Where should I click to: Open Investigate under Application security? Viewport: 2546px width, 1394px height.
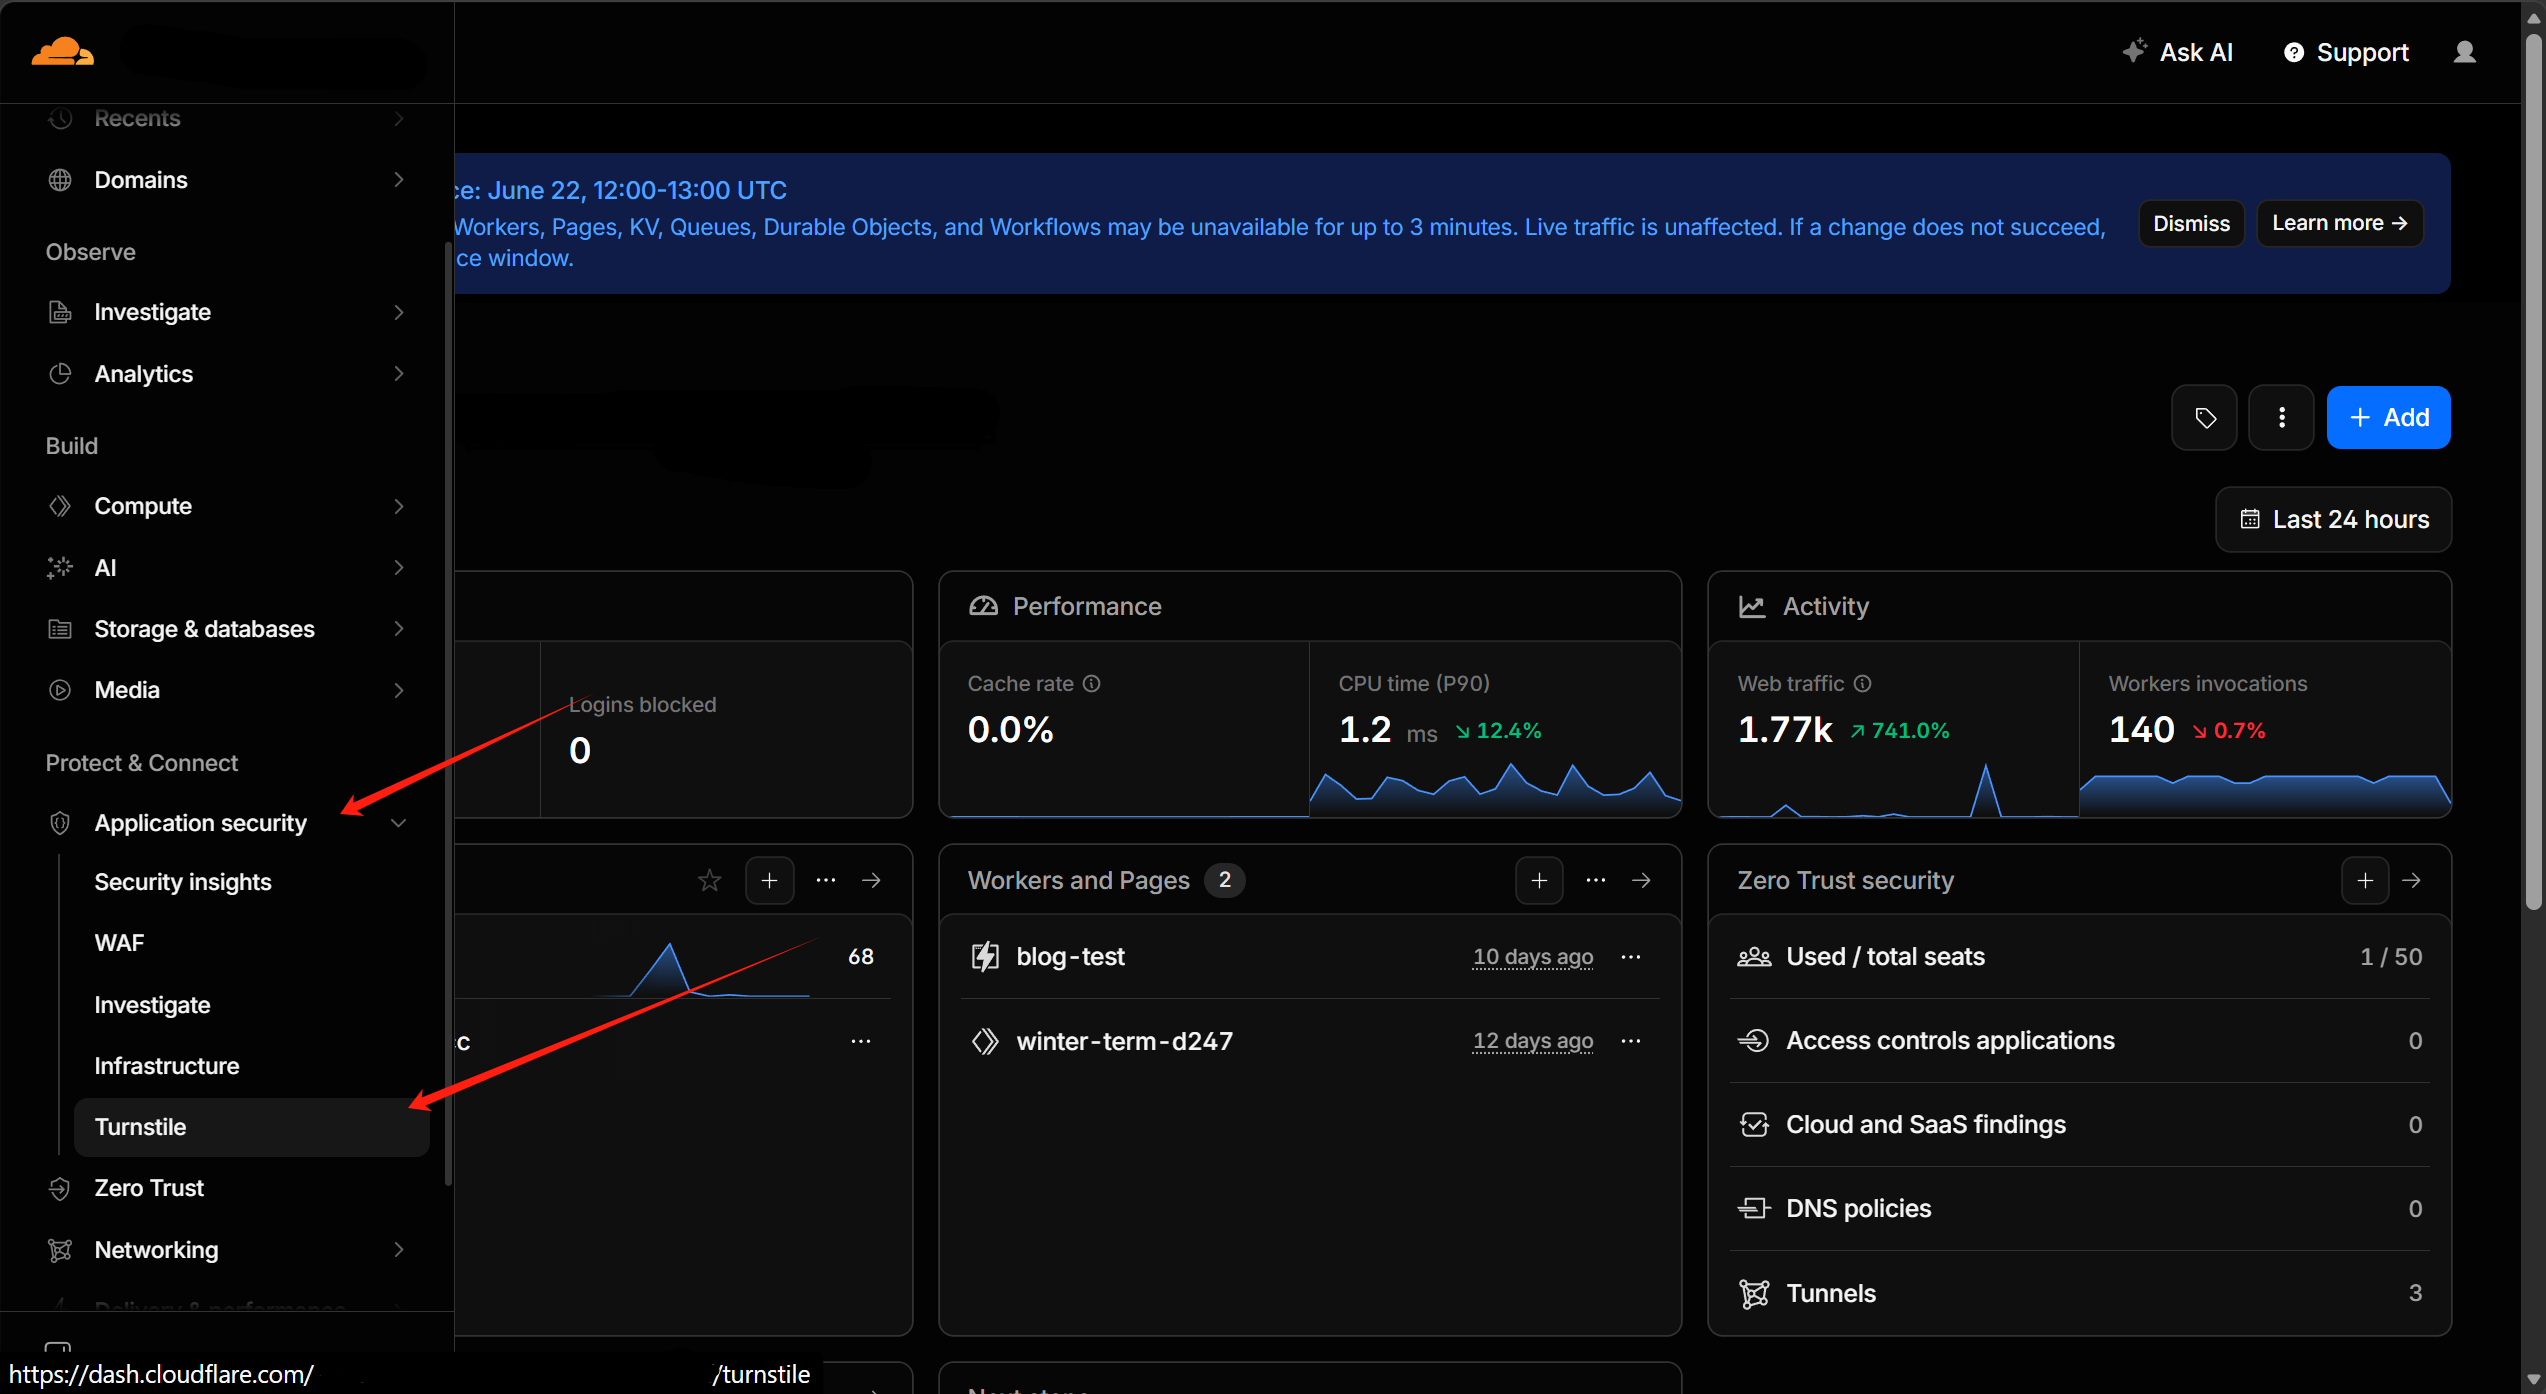tap(152, 1005)
